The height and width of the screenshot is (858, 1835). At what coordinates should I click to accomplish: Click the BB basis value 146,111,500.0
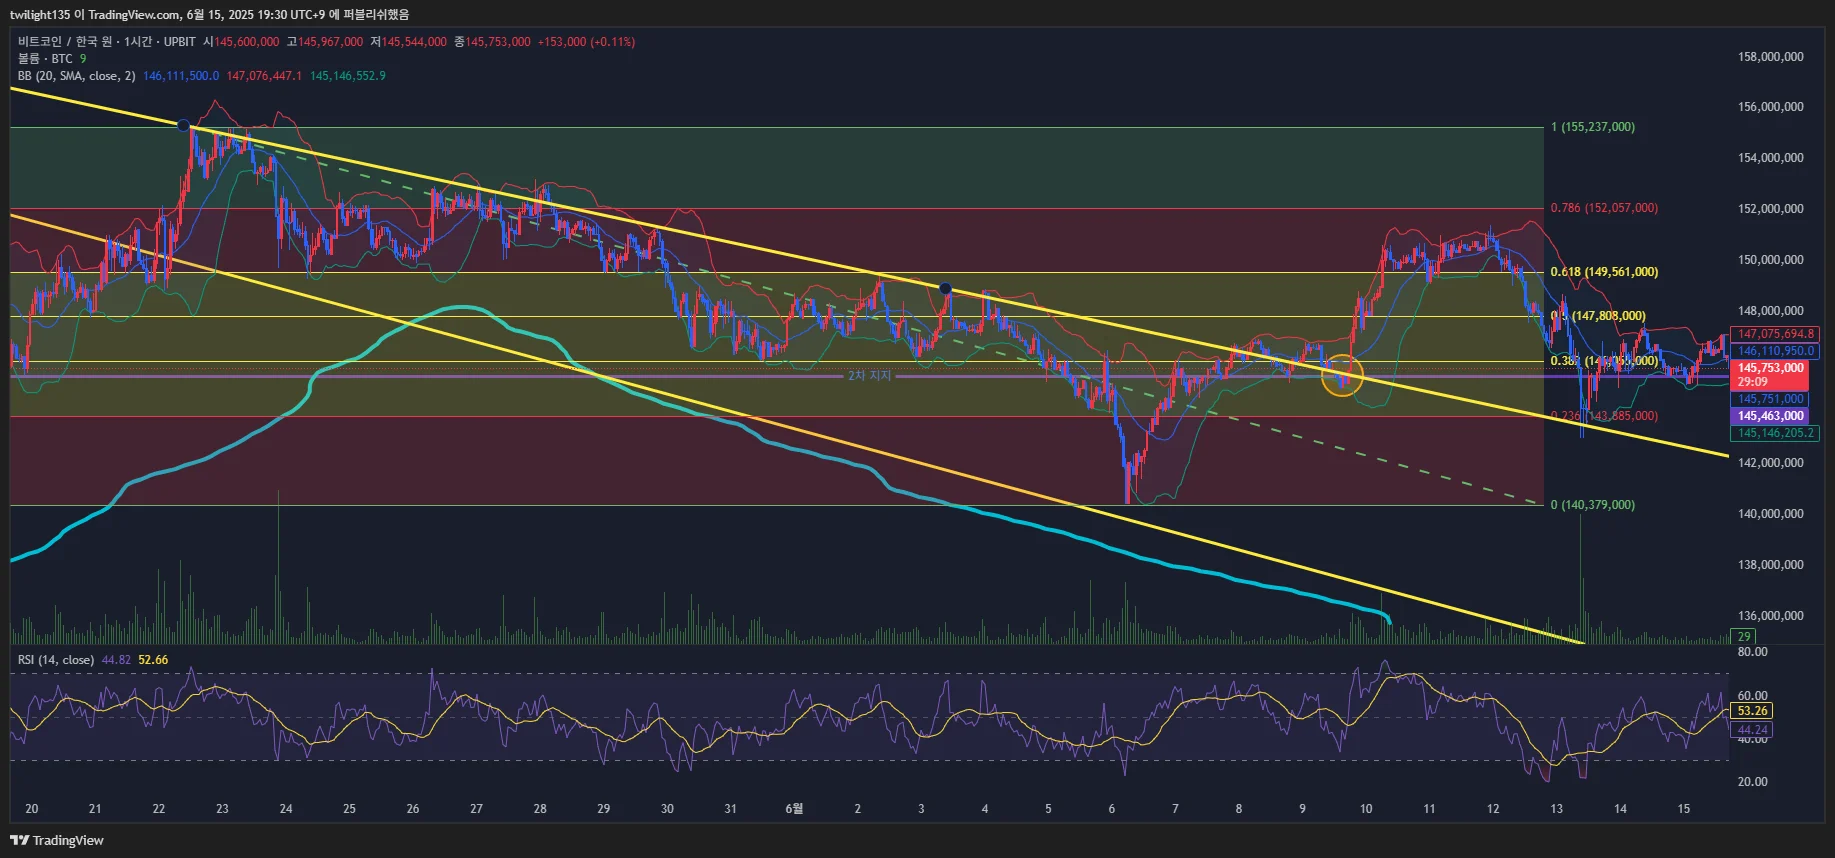(x=181, y=76)
